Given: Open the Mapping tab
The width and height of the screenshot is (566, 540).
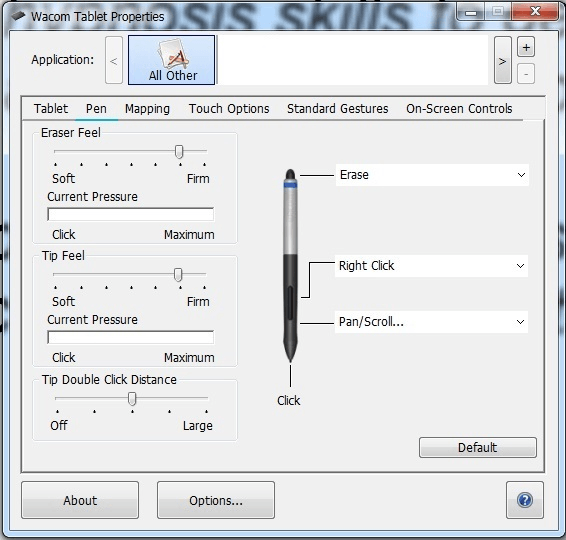Looking at the screenshot, I should point(147,109).
